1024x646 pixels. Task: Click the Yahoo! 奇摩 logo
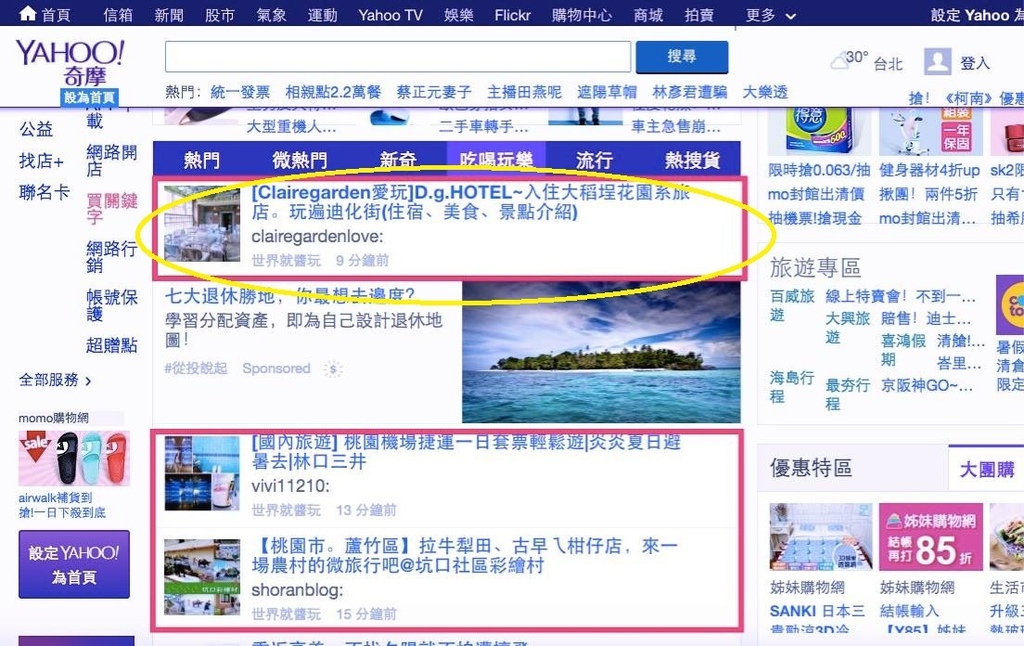tap(70, 63)
